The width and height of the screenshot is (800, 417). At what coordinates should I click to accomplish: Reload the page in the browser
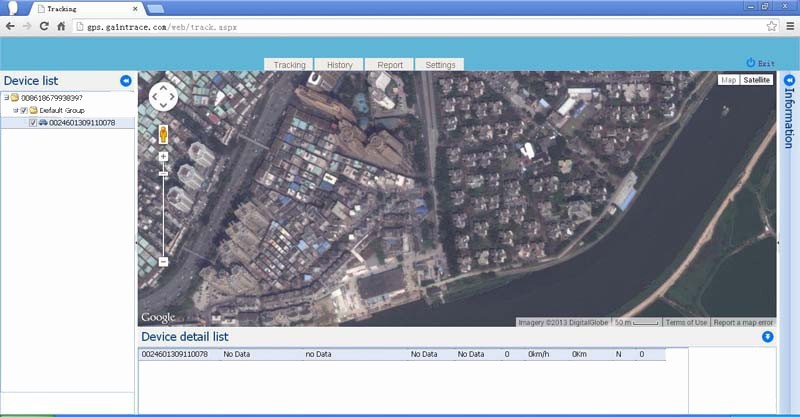pos(44,26)
